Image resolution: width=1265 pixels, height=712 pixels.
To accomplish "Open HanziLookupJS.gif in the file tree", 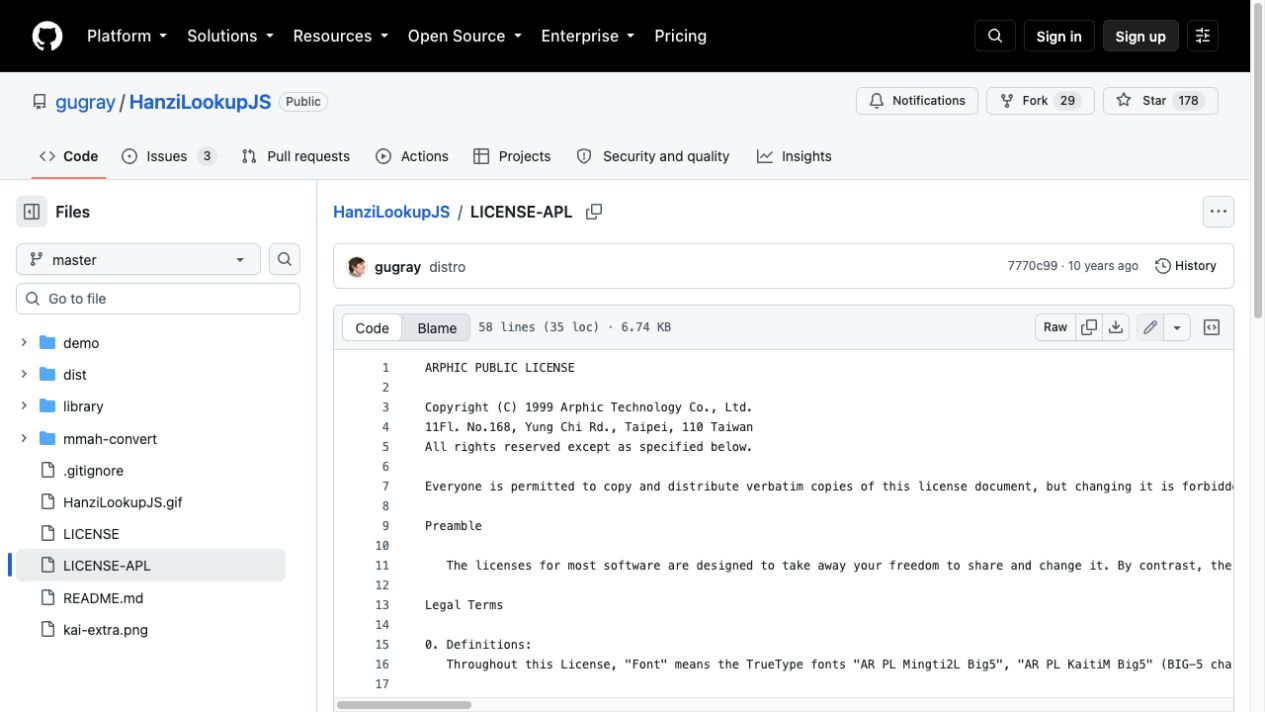I will 123,503.
